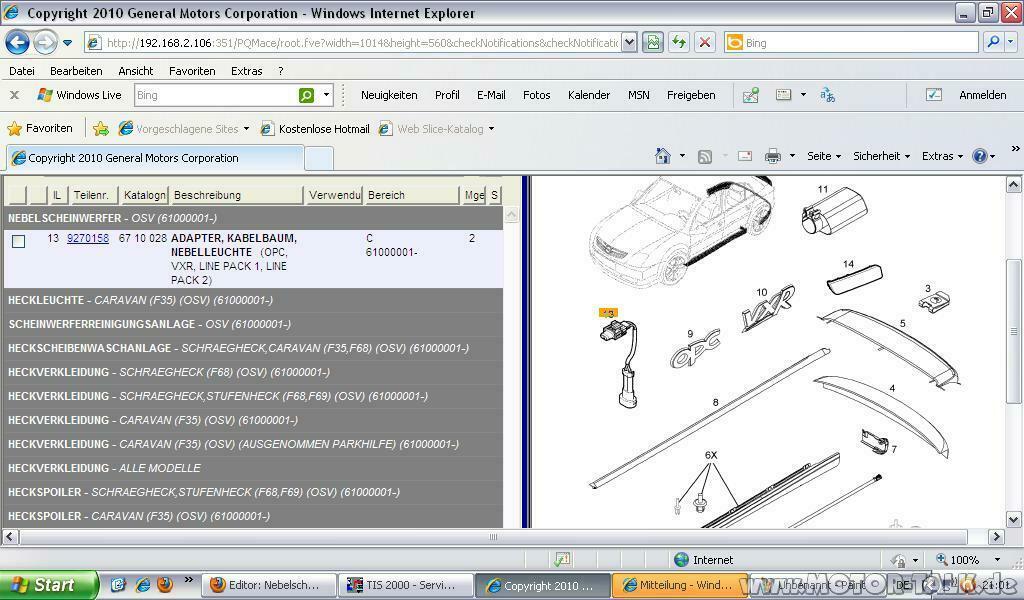
Task: Expand the Web Slice-Katalog dropdown
Action: point(491,129)
